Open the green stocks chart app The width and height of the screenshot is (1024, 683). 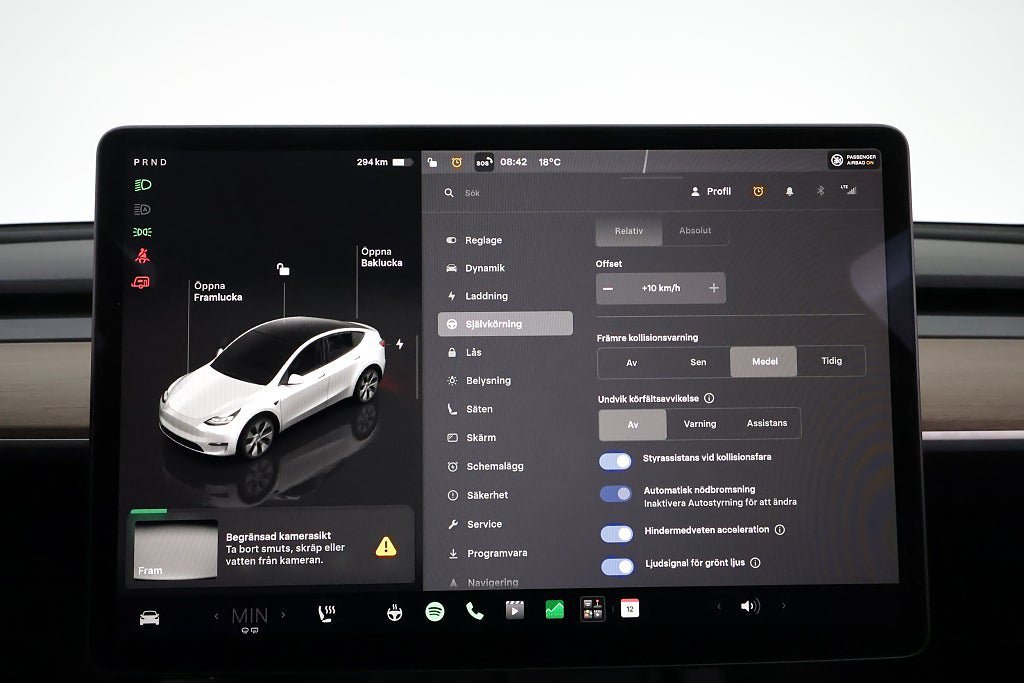click(x=554, y=610)
